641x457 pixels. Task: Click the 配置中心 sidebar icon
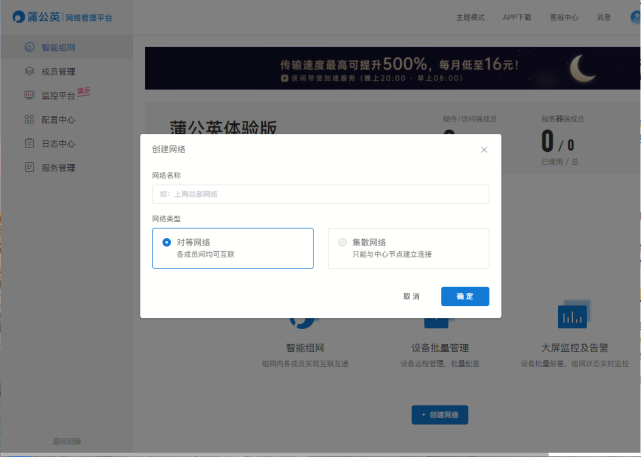click(29, 119)
